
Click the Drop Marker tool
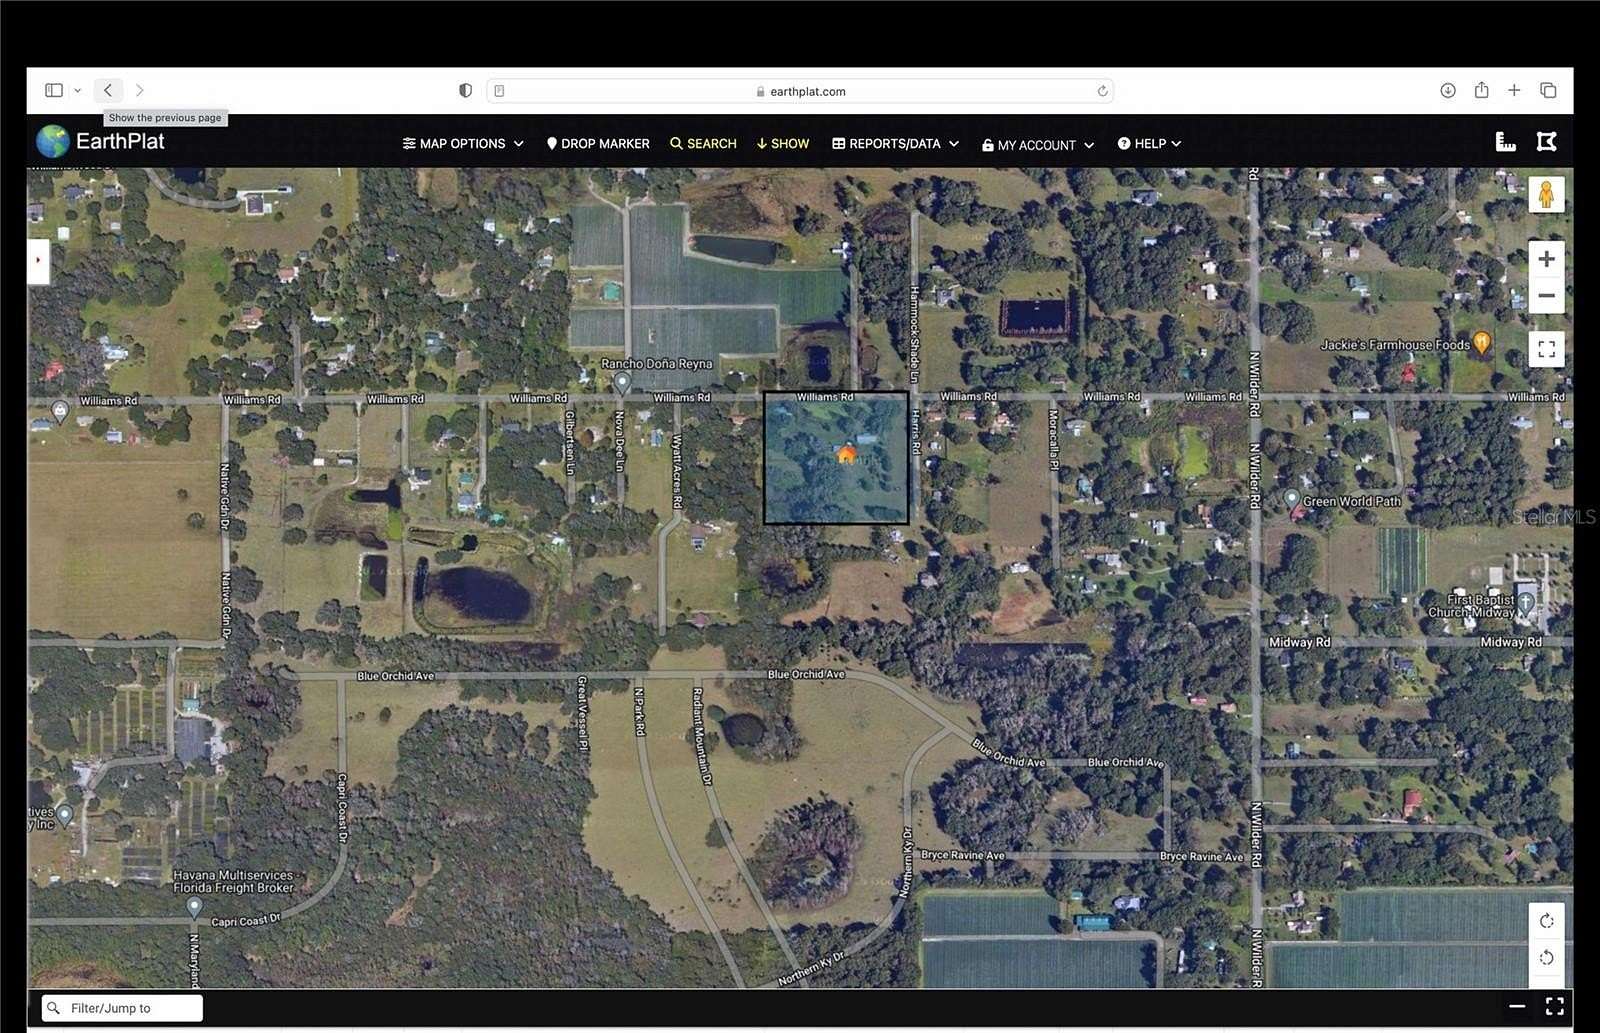coord(597,143)
